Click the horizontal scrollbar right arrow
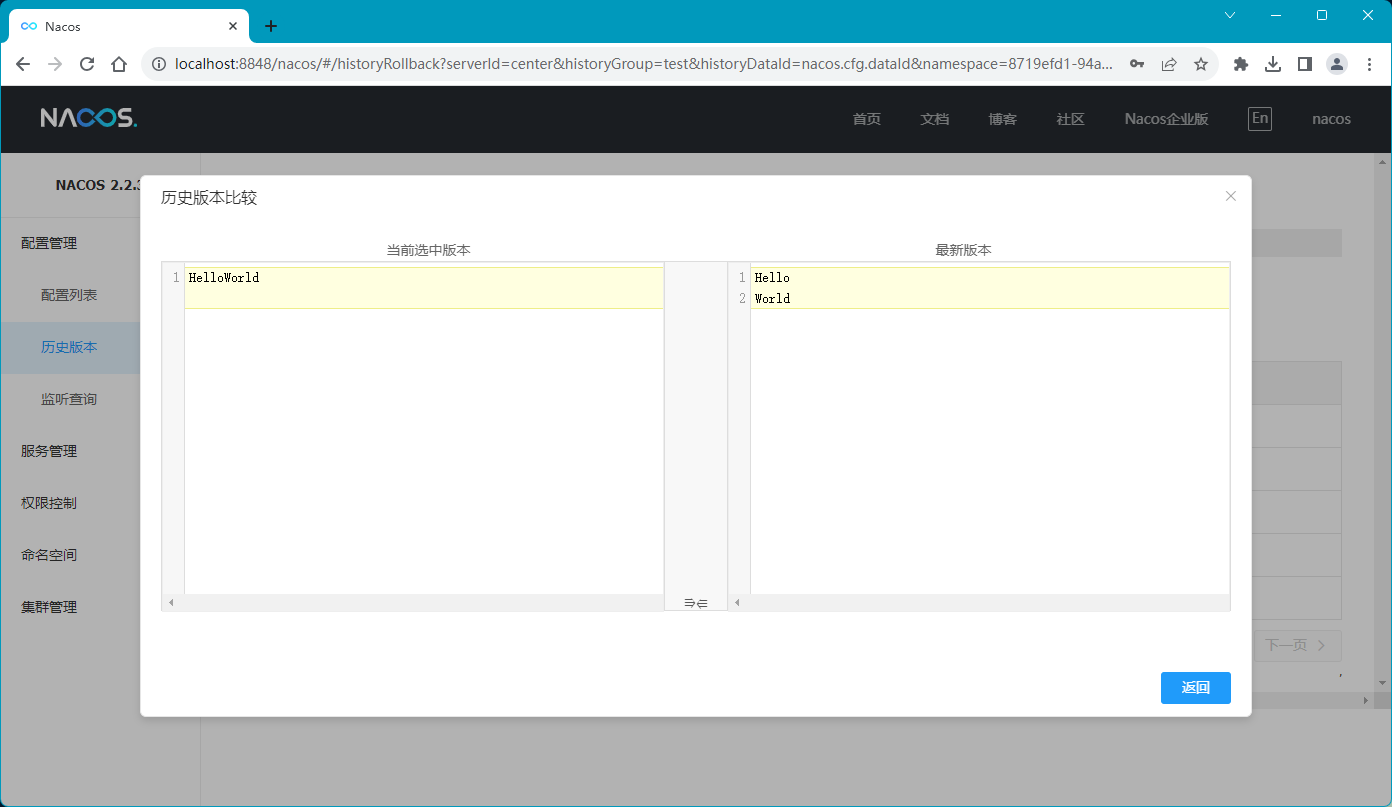The height and width of the screenshot is (807, 1392). tap(1367, 701)
